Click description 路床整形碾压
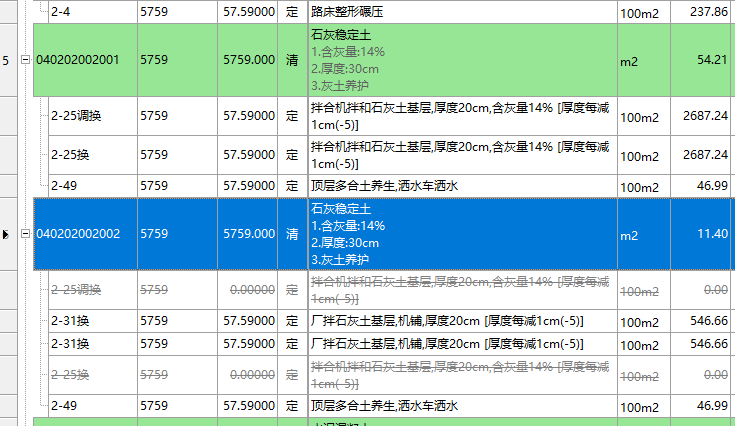 tap(347, 12)
